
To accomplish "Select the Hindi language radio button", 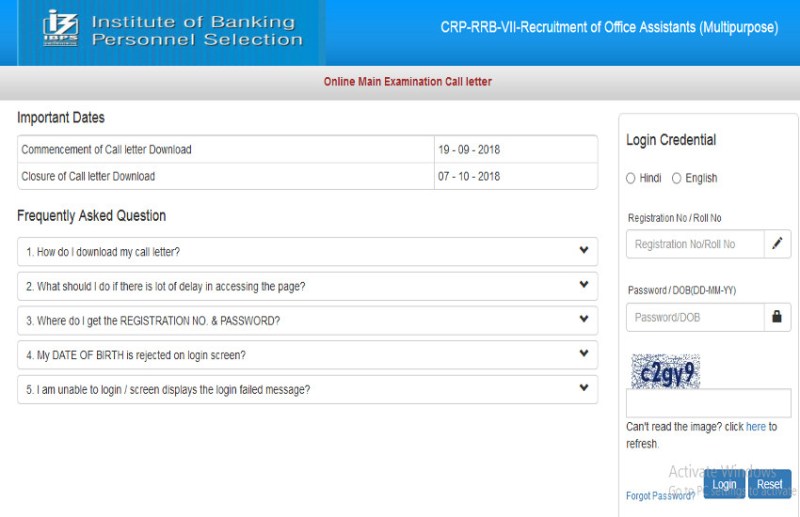I will click(x=631, y=178).
